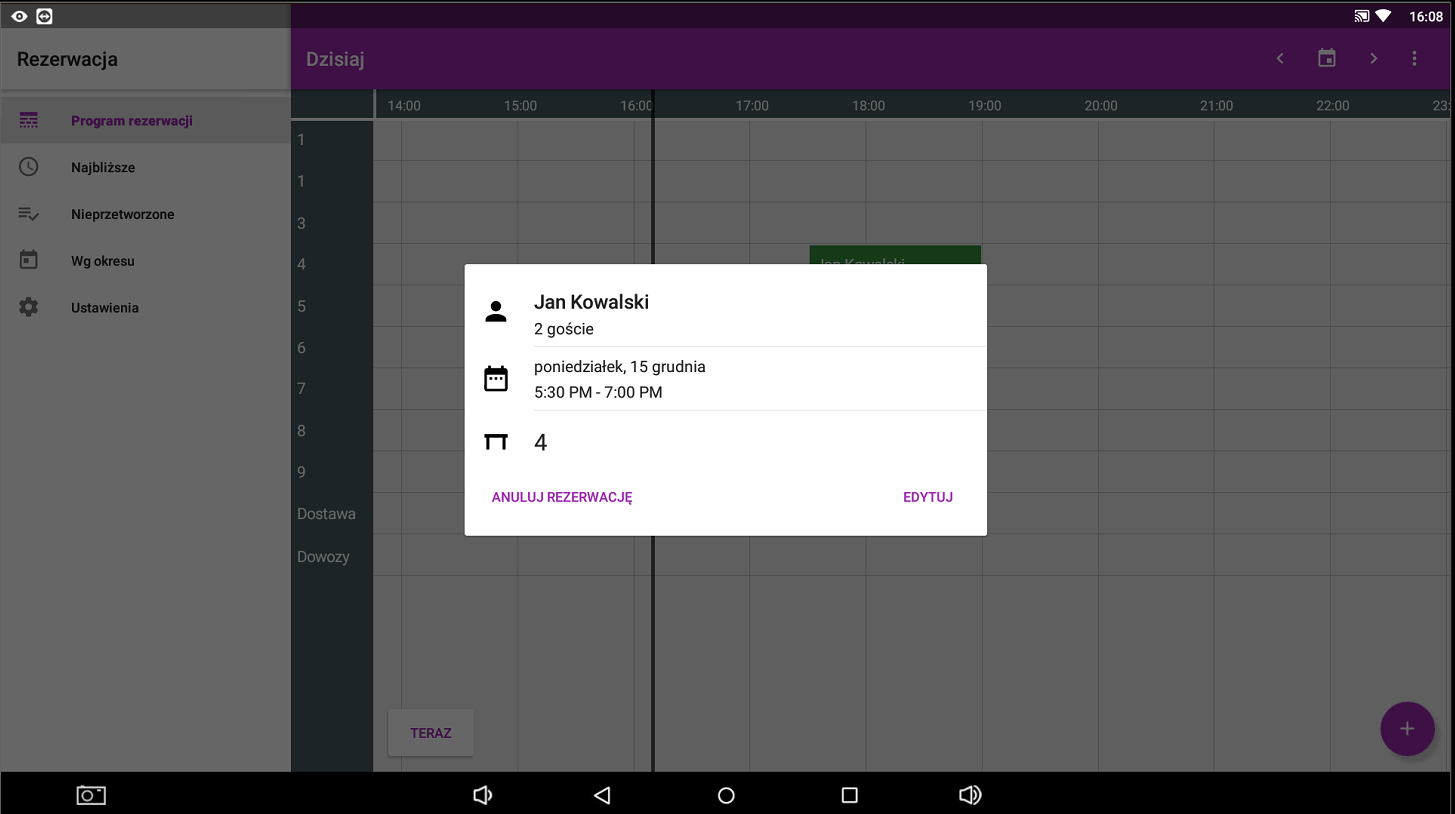Screen dimensions: 1455x814
Task: Click EDYTUJ to edit the reservation
Action: 927,497
